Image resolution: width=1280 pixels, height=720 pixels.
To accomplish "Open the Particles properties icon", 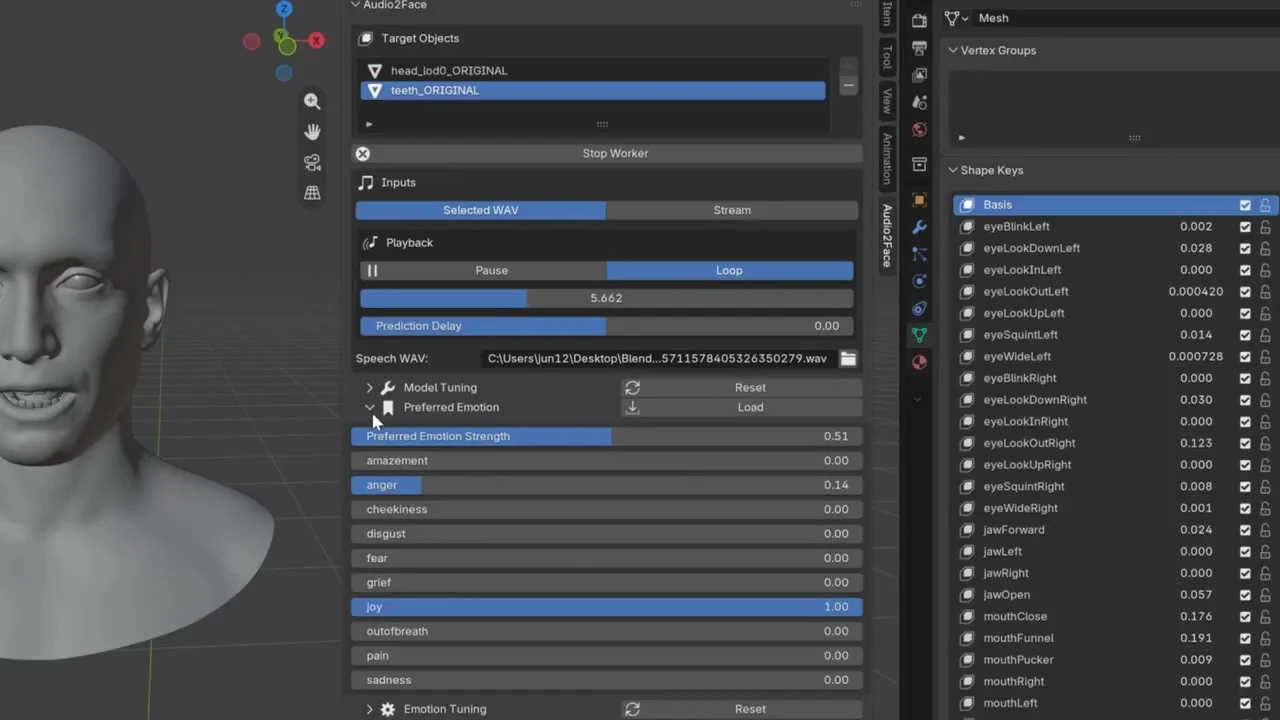I will 920,254.
